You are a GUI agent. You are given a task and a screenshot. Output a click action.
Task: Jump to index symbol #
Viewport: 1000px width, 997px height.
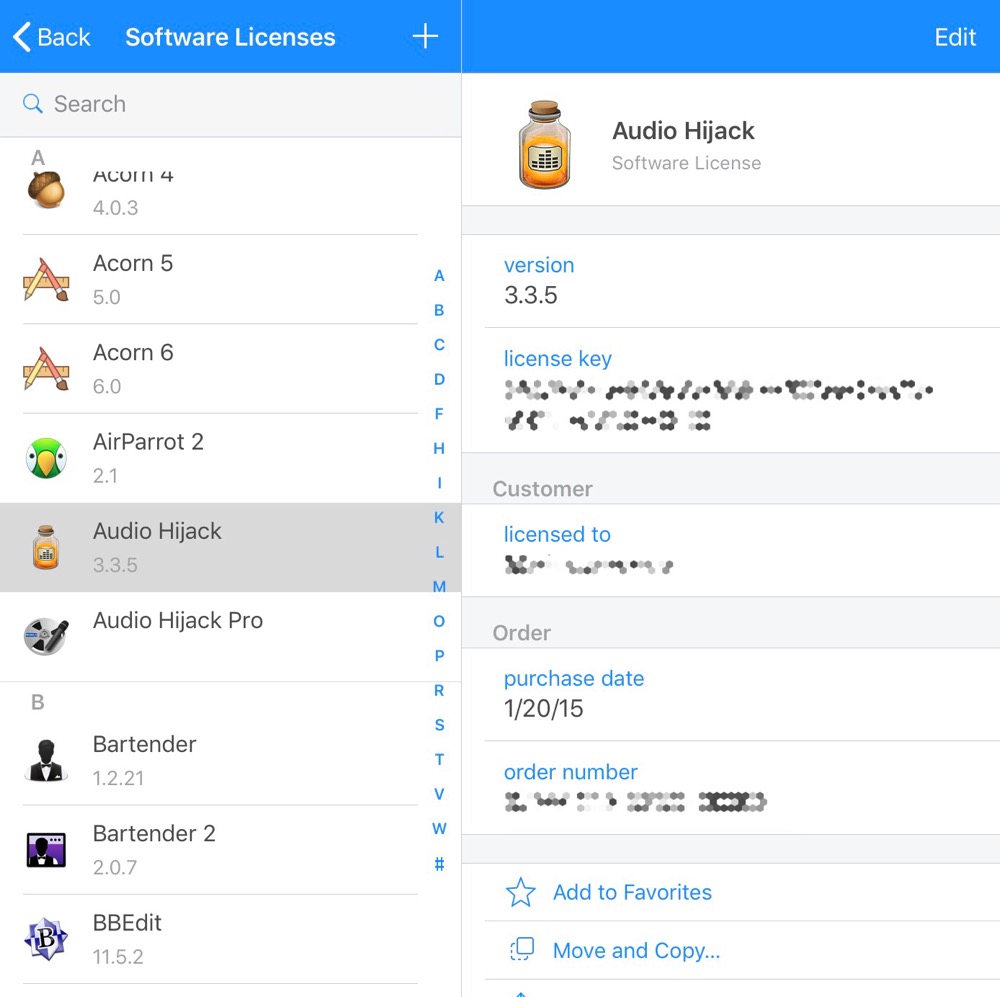click(x=439, y=864)
